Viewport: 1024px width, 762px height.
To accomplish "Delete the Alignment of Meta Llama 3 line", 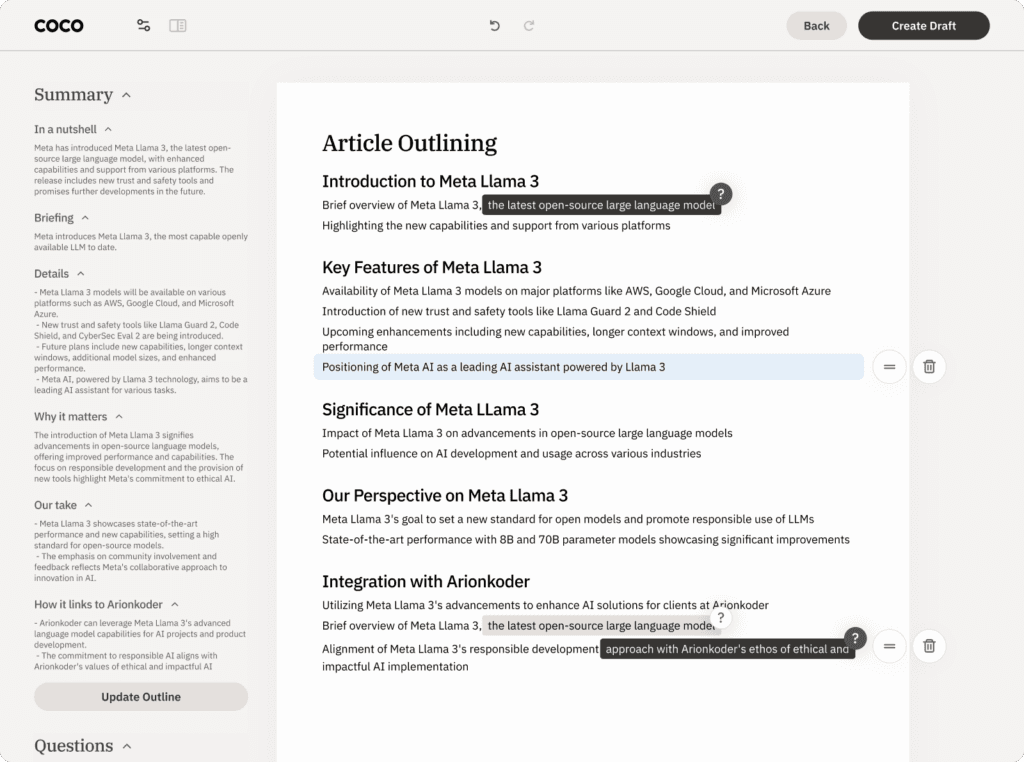I will tap(929, 646).
